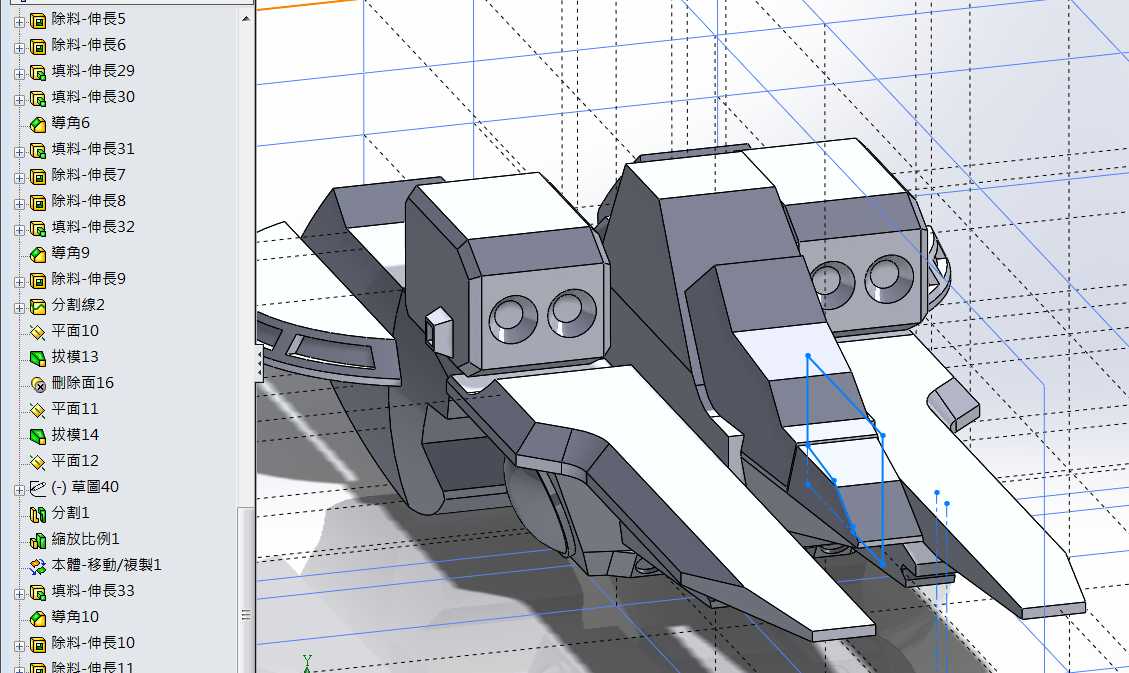The width and height of the screenshot is (1129, 673).
Task: Select the 拔模13 feature label
Action: coord(75,356)
